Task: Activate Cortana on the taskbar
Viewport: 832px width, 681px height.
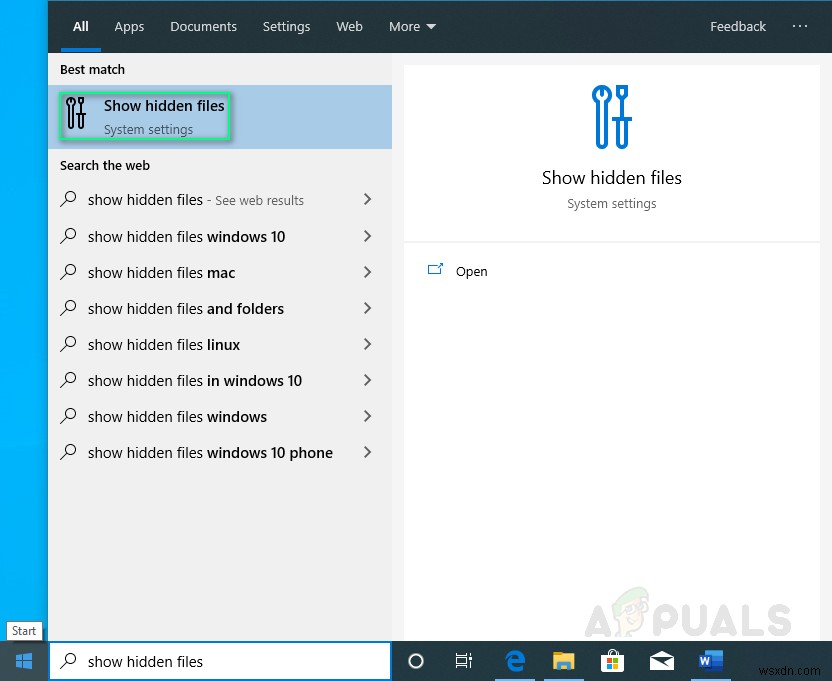Action: pyautogui.click(x=416, y=661)
